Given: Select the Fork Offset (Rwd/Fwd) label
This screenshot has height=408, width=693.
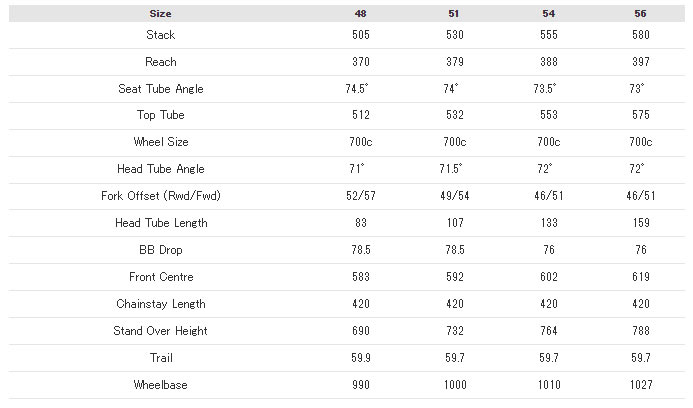Looking at the screenshot, I should pos(161,196).
